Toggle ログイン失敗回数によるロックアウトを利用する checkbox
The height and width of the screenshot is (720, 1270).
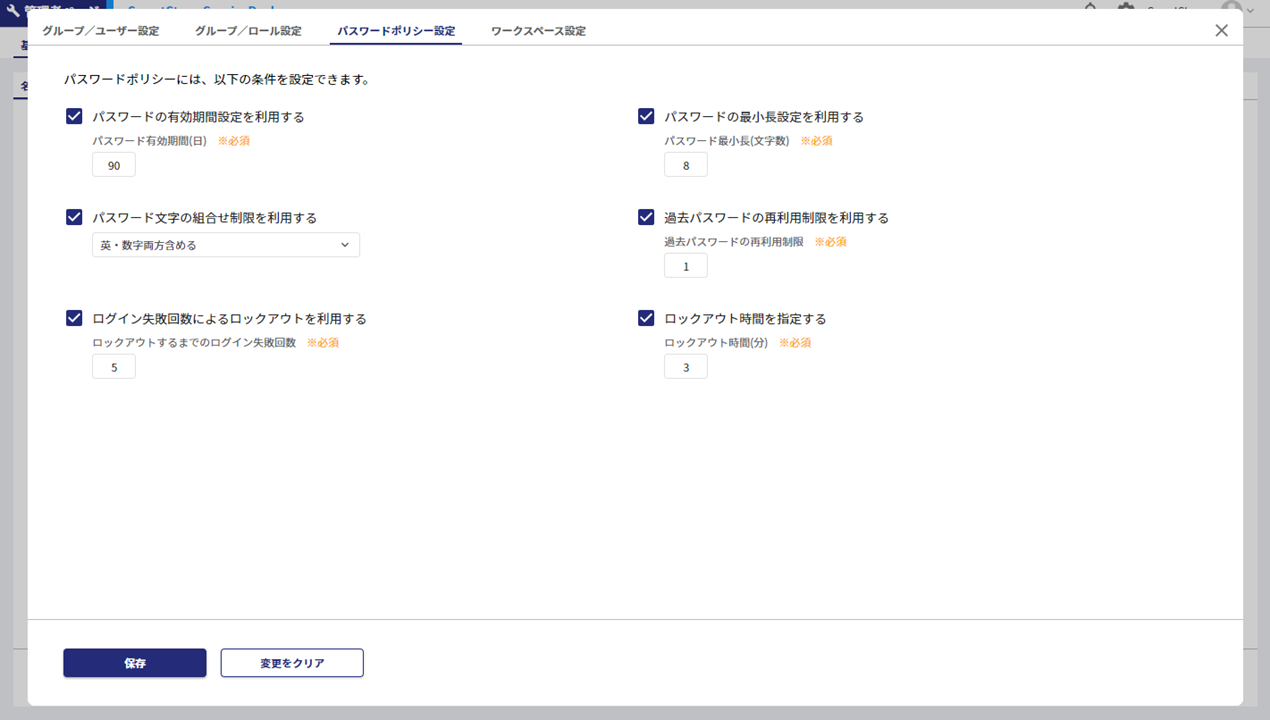tap(74, 318)
